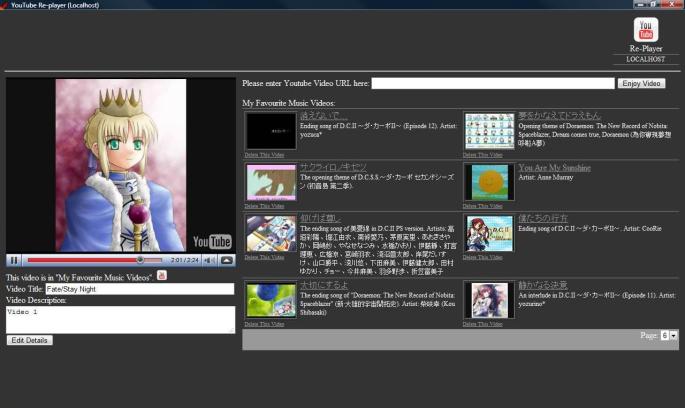Click the 'My Favourite Music Videos:' heading

click(289, 103)
